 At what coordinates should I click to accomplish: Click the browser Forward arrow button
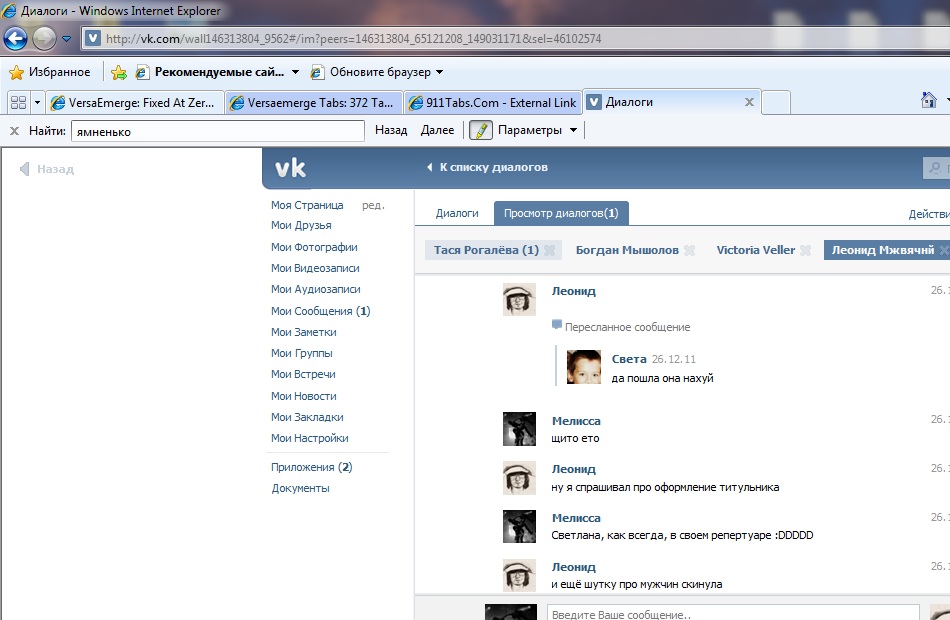pos(44,39)
